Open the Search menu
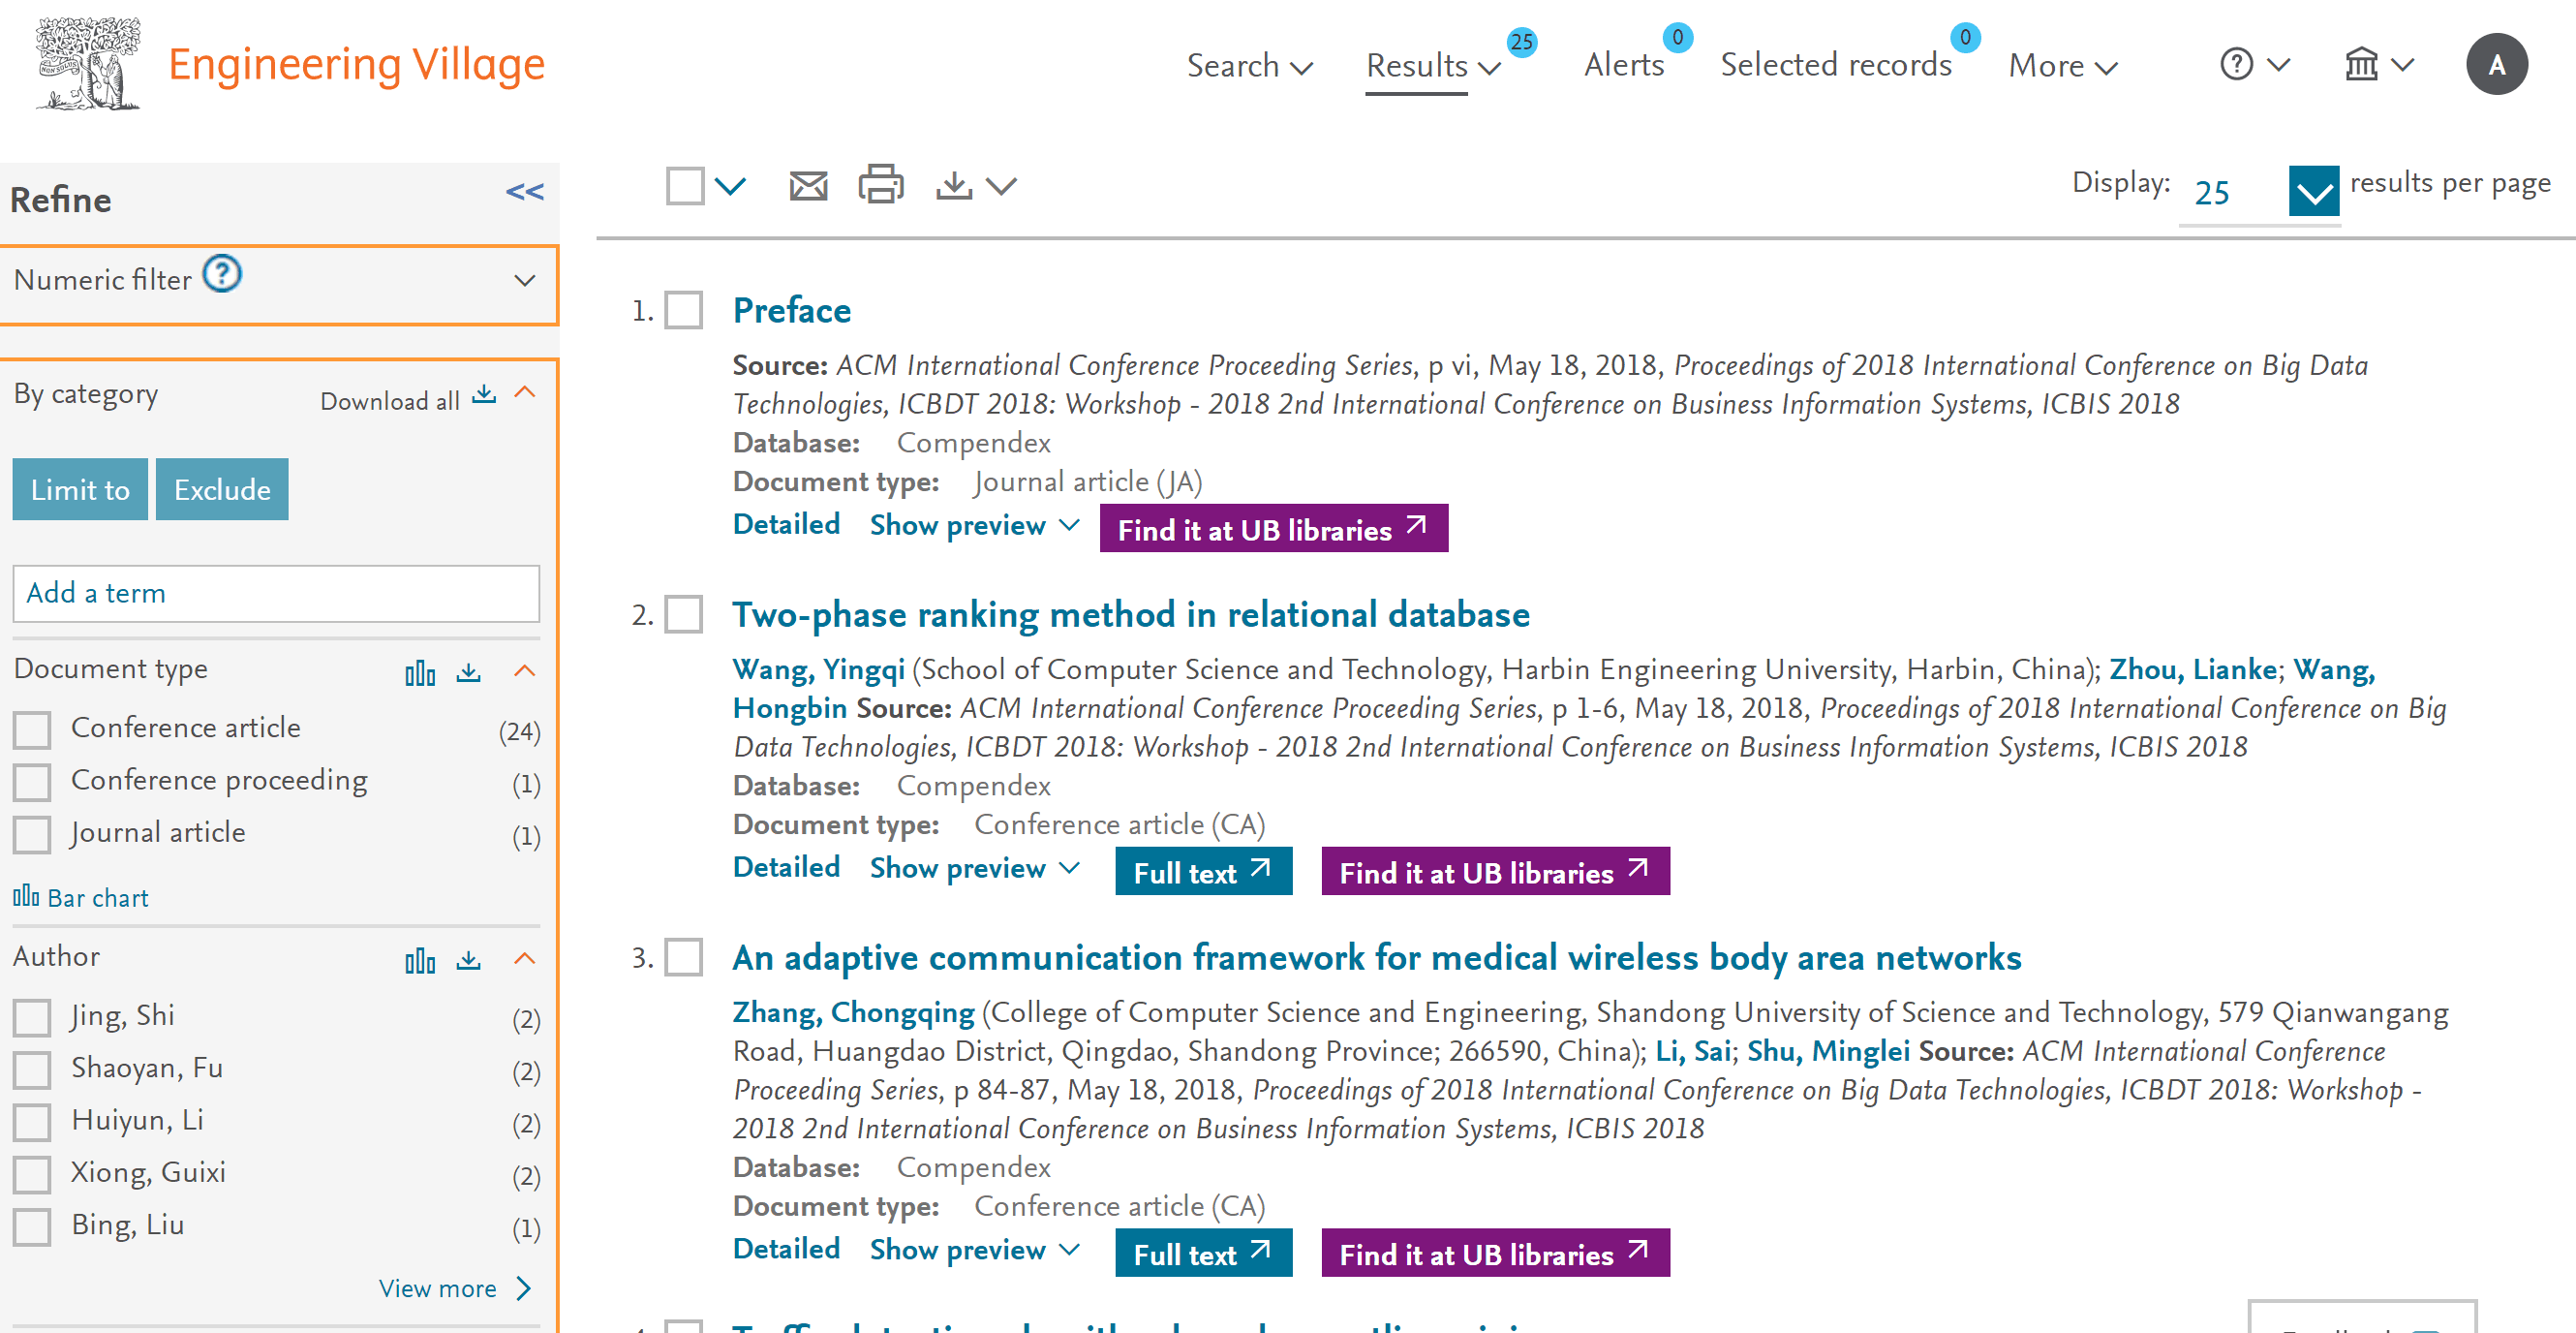The height and width of the screenshot is (1333, 2576). click(1249, 66)
